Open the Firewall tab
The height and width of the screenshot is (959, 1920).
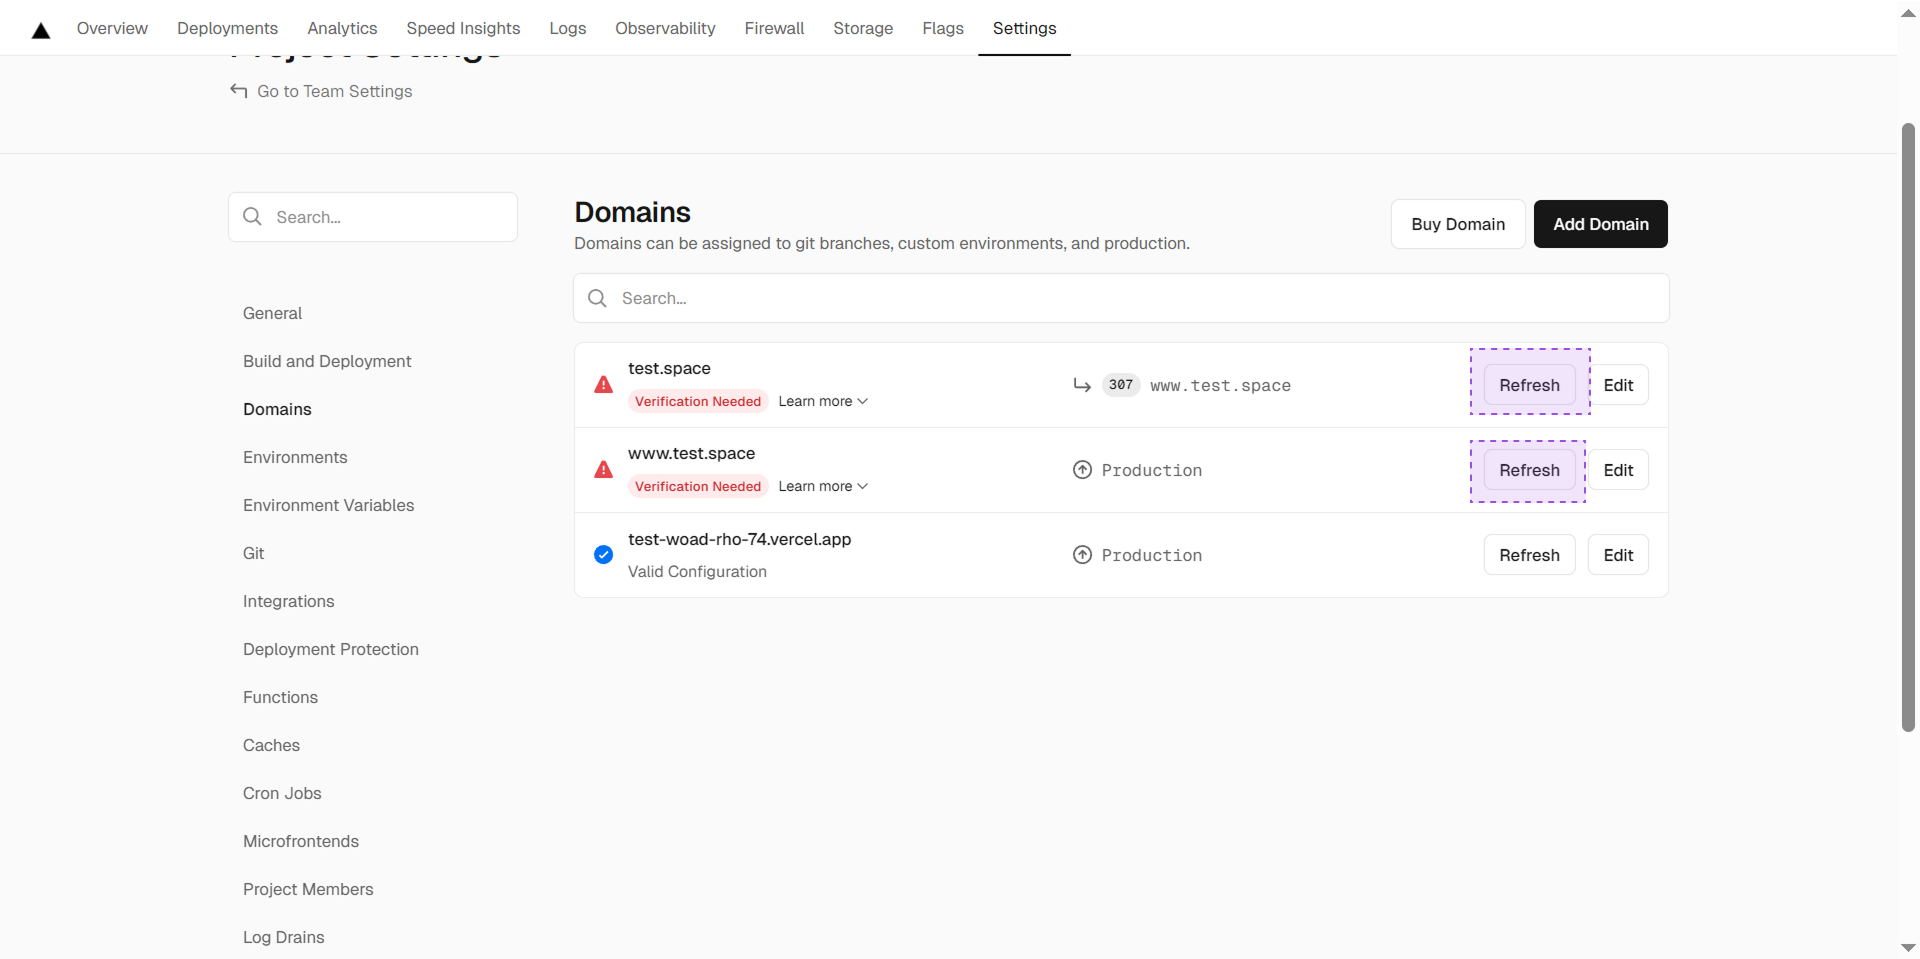coord(774,28)
